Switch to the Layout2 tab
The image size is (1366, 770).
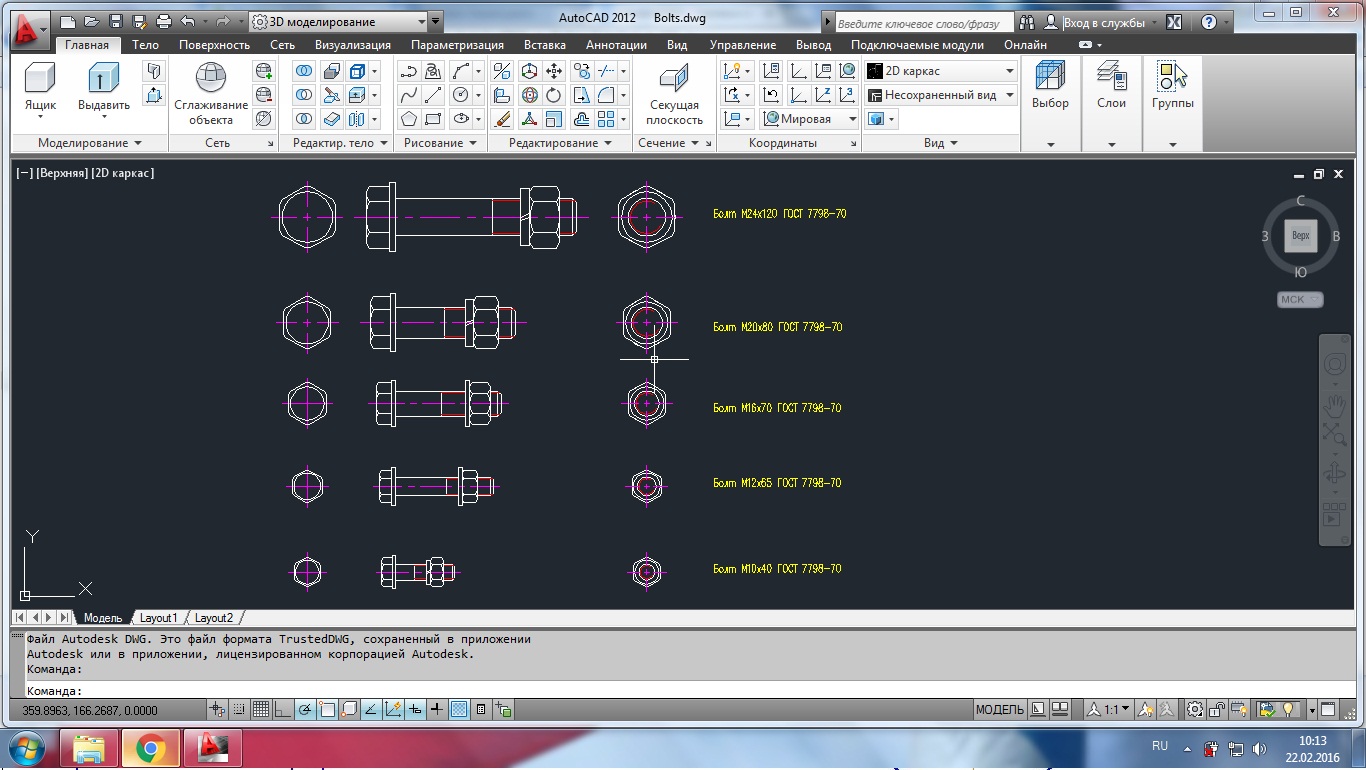coord(214,618)
